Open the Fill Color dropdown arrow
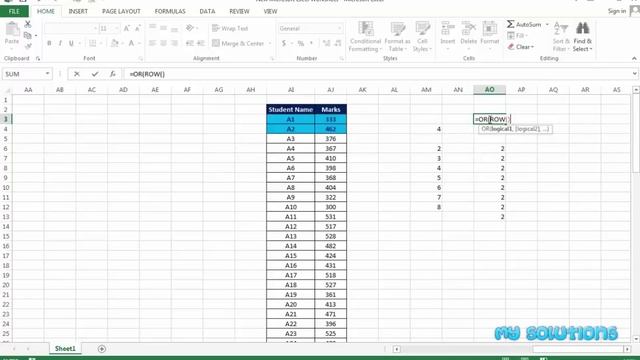 click(122, 43)
